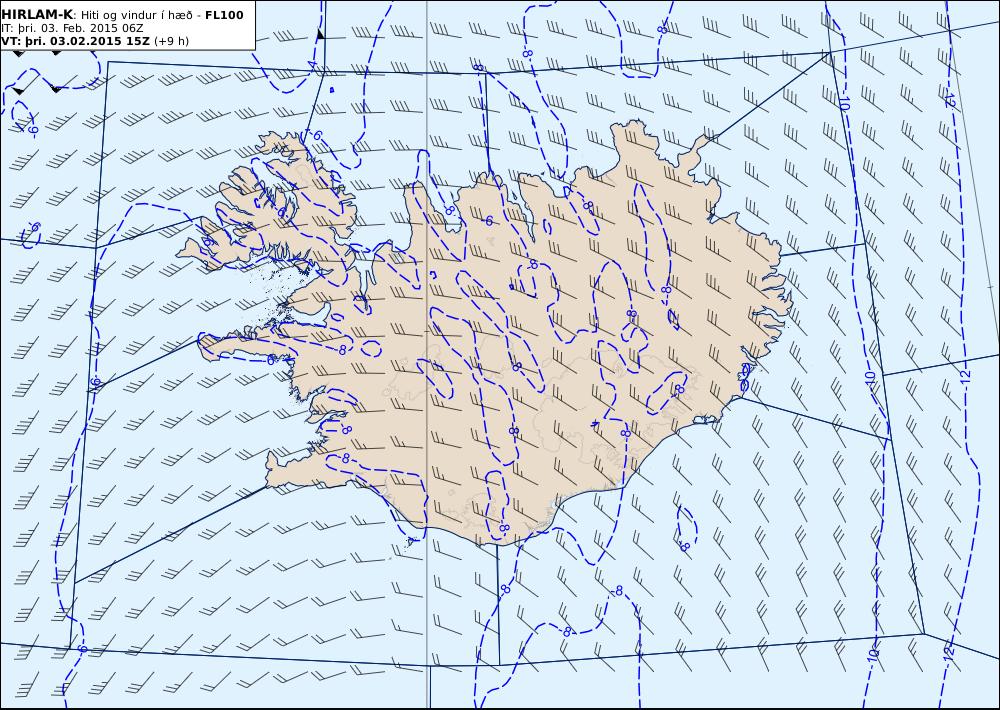The width and height of the screenshot is (1000, 710).
Task: Click the VT: þri. 03.02.2015 15Z valid time
Action: pos(76,41)
